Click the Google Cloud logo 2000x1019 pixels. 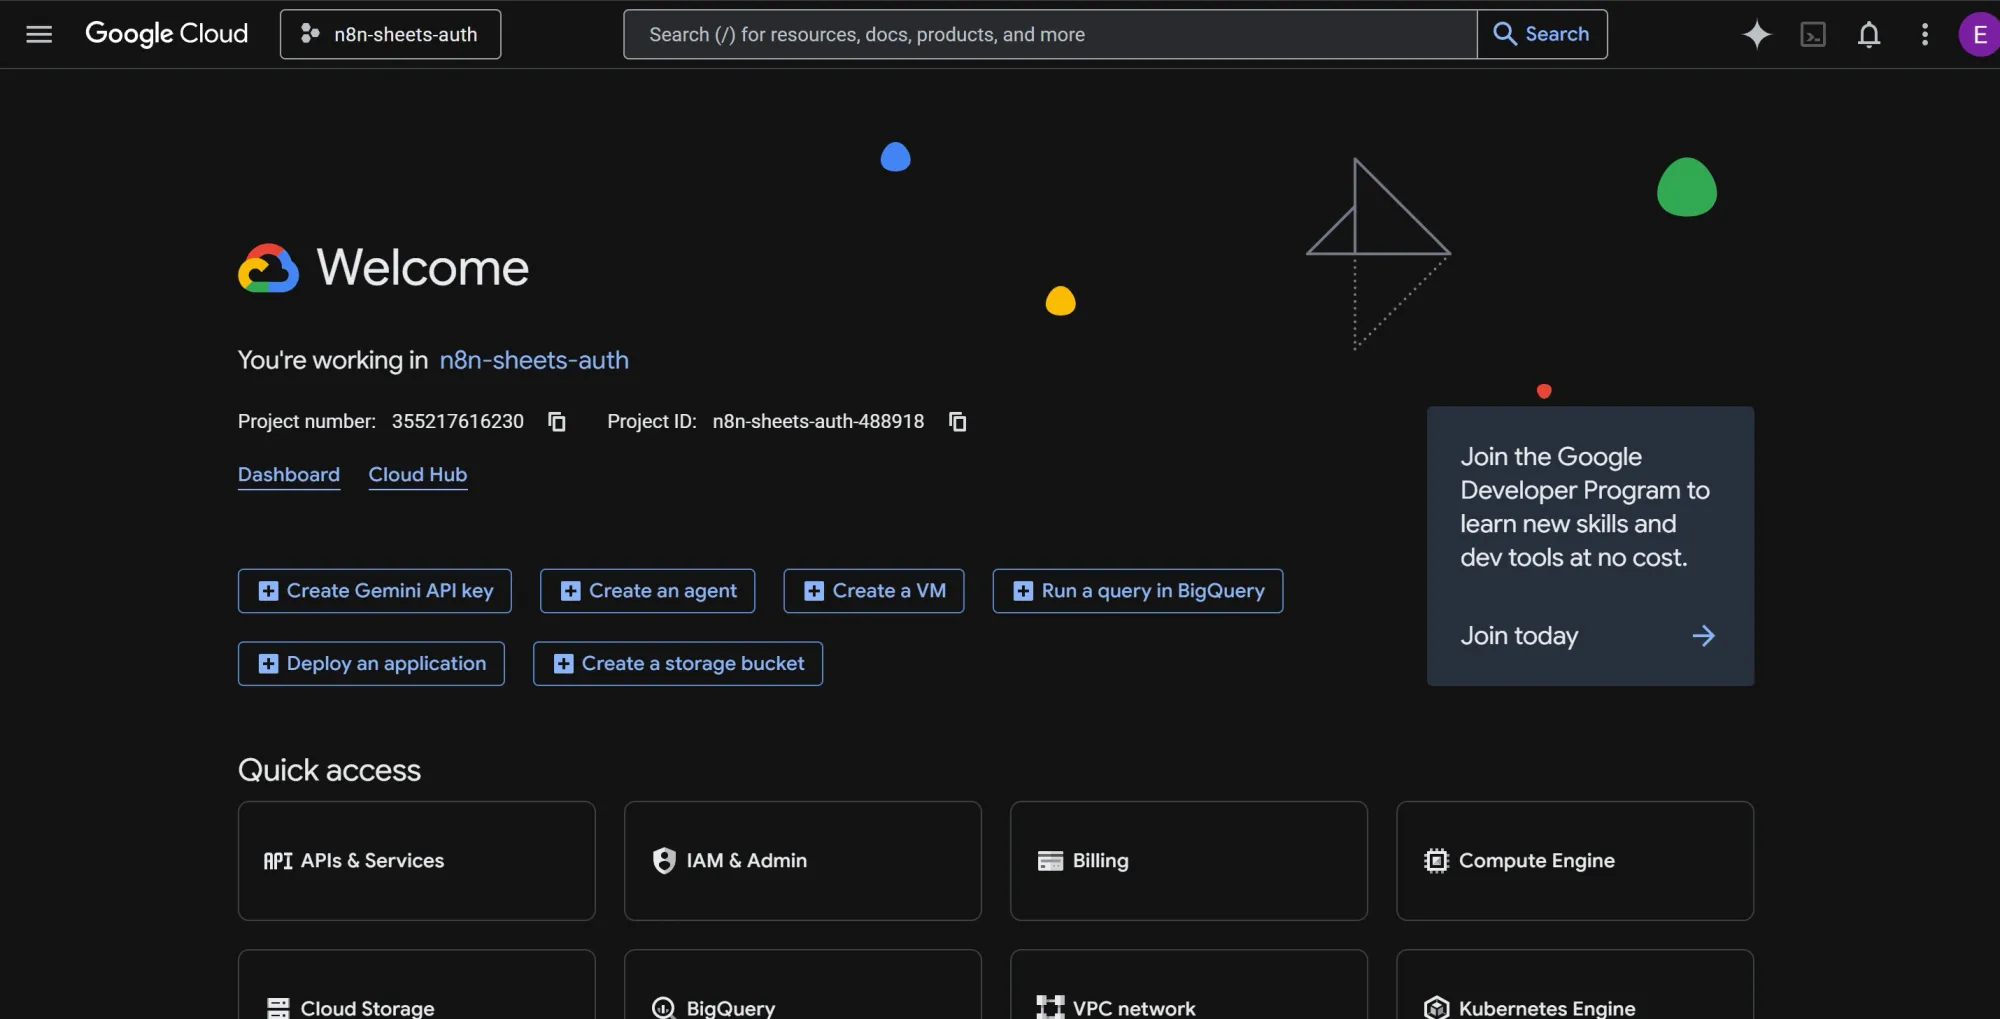point(166,34)
